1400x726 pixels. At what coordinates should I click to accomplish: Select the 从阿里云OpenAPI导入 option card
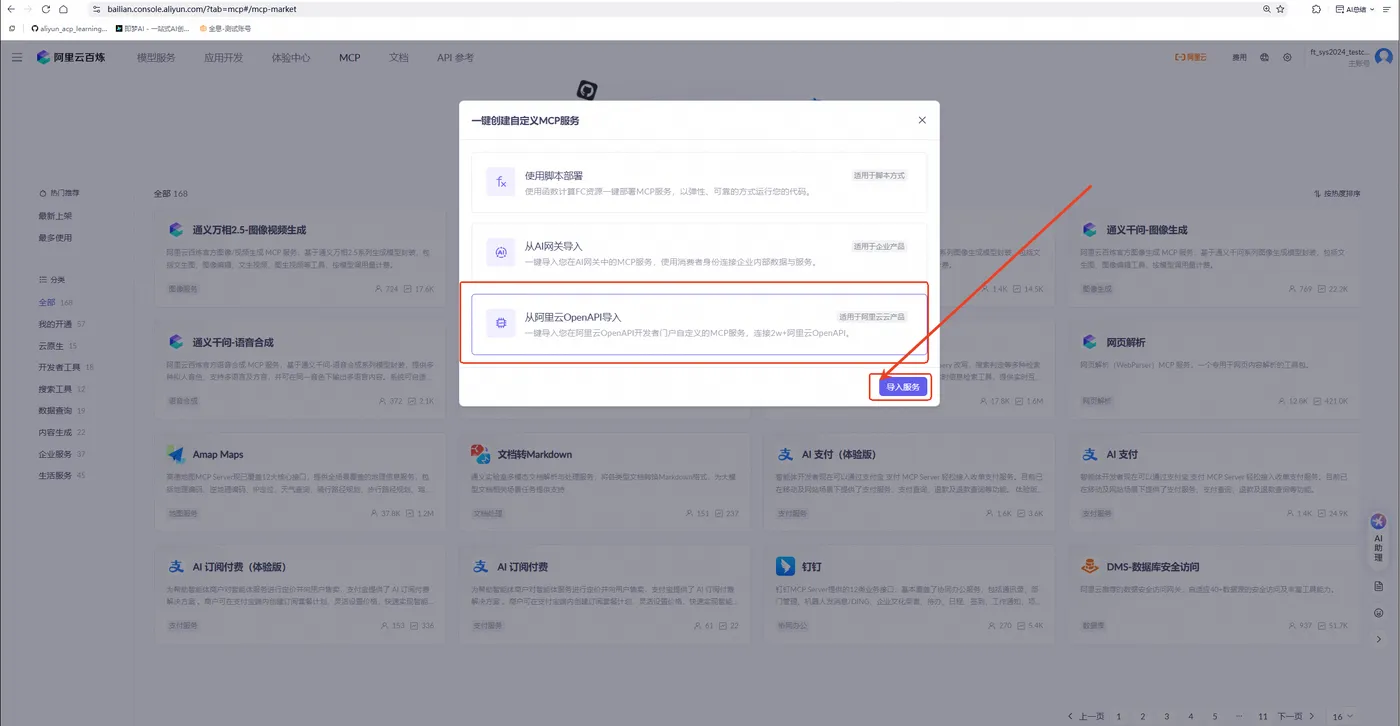click(x=699, y=324)
